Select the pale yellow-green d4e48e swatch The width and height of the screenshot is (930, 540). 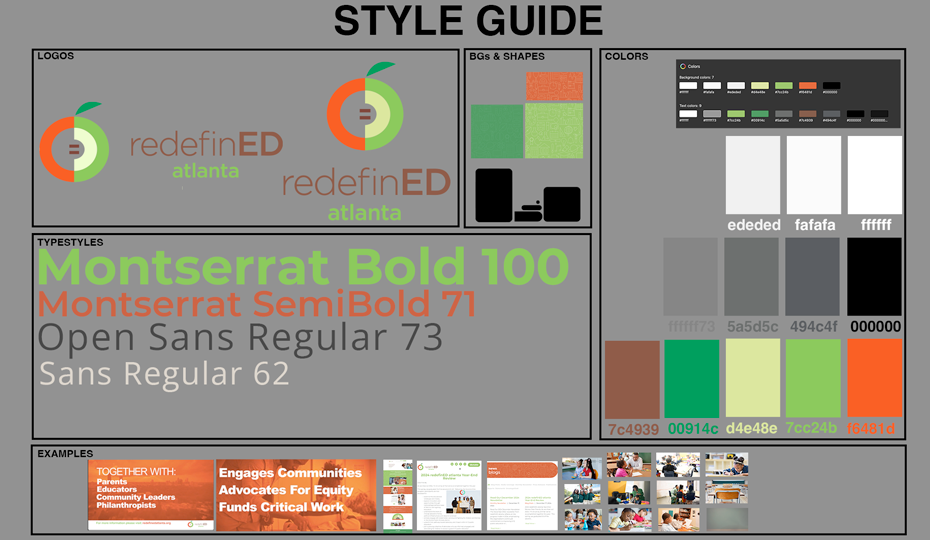[x=752, y=378]
